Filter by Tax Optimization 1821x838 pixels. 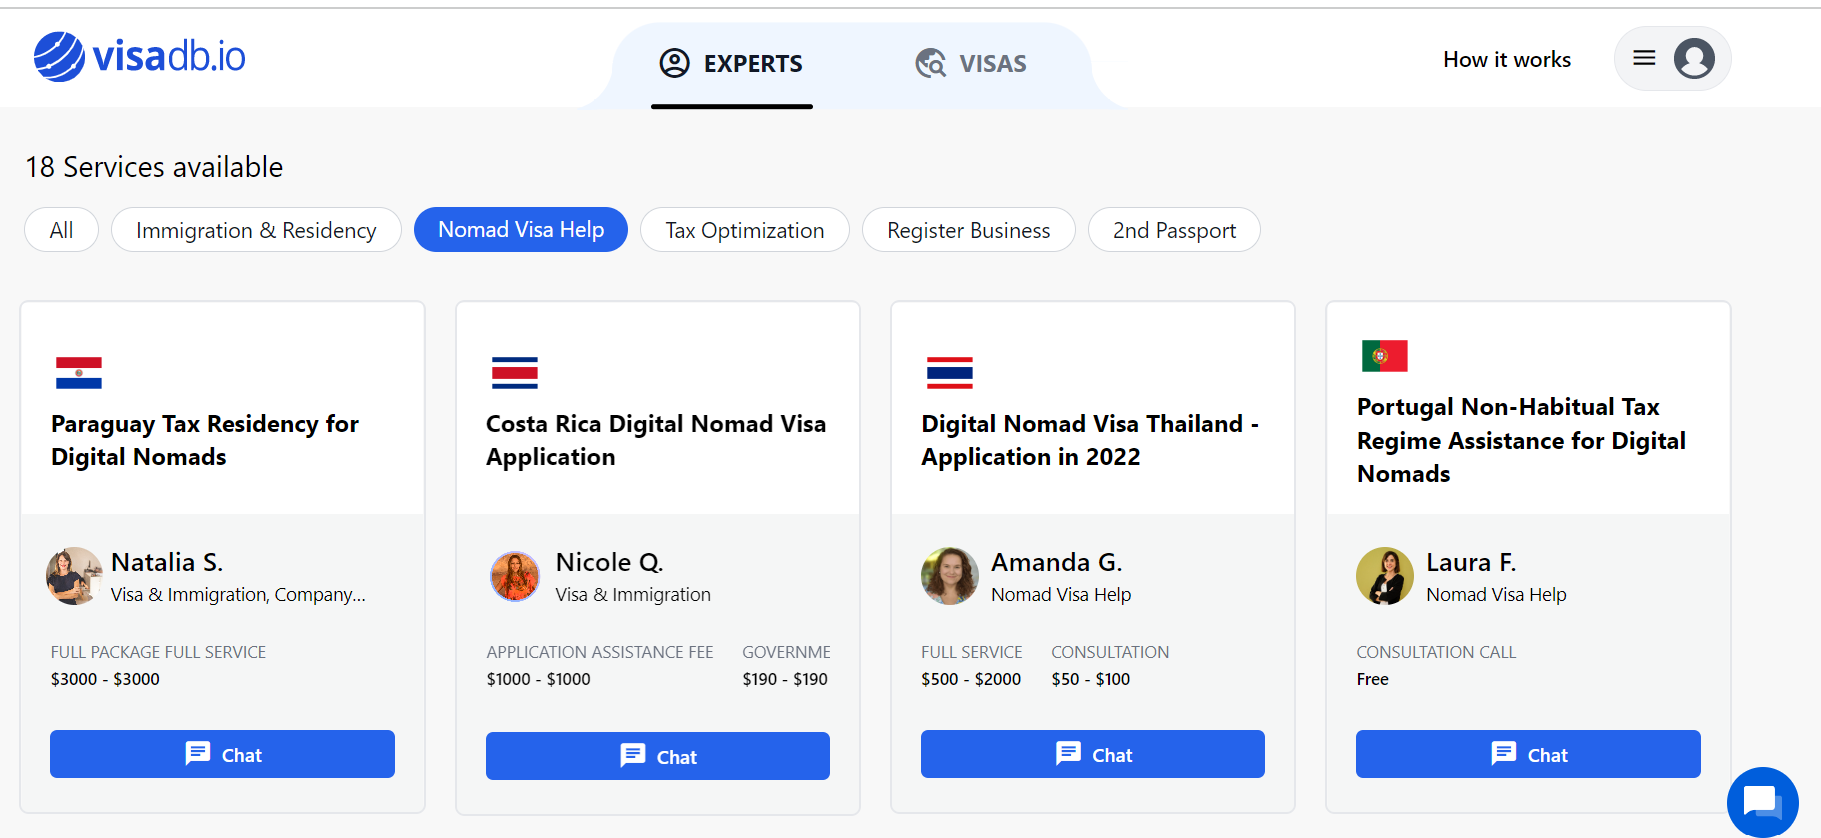click(744, 230)
